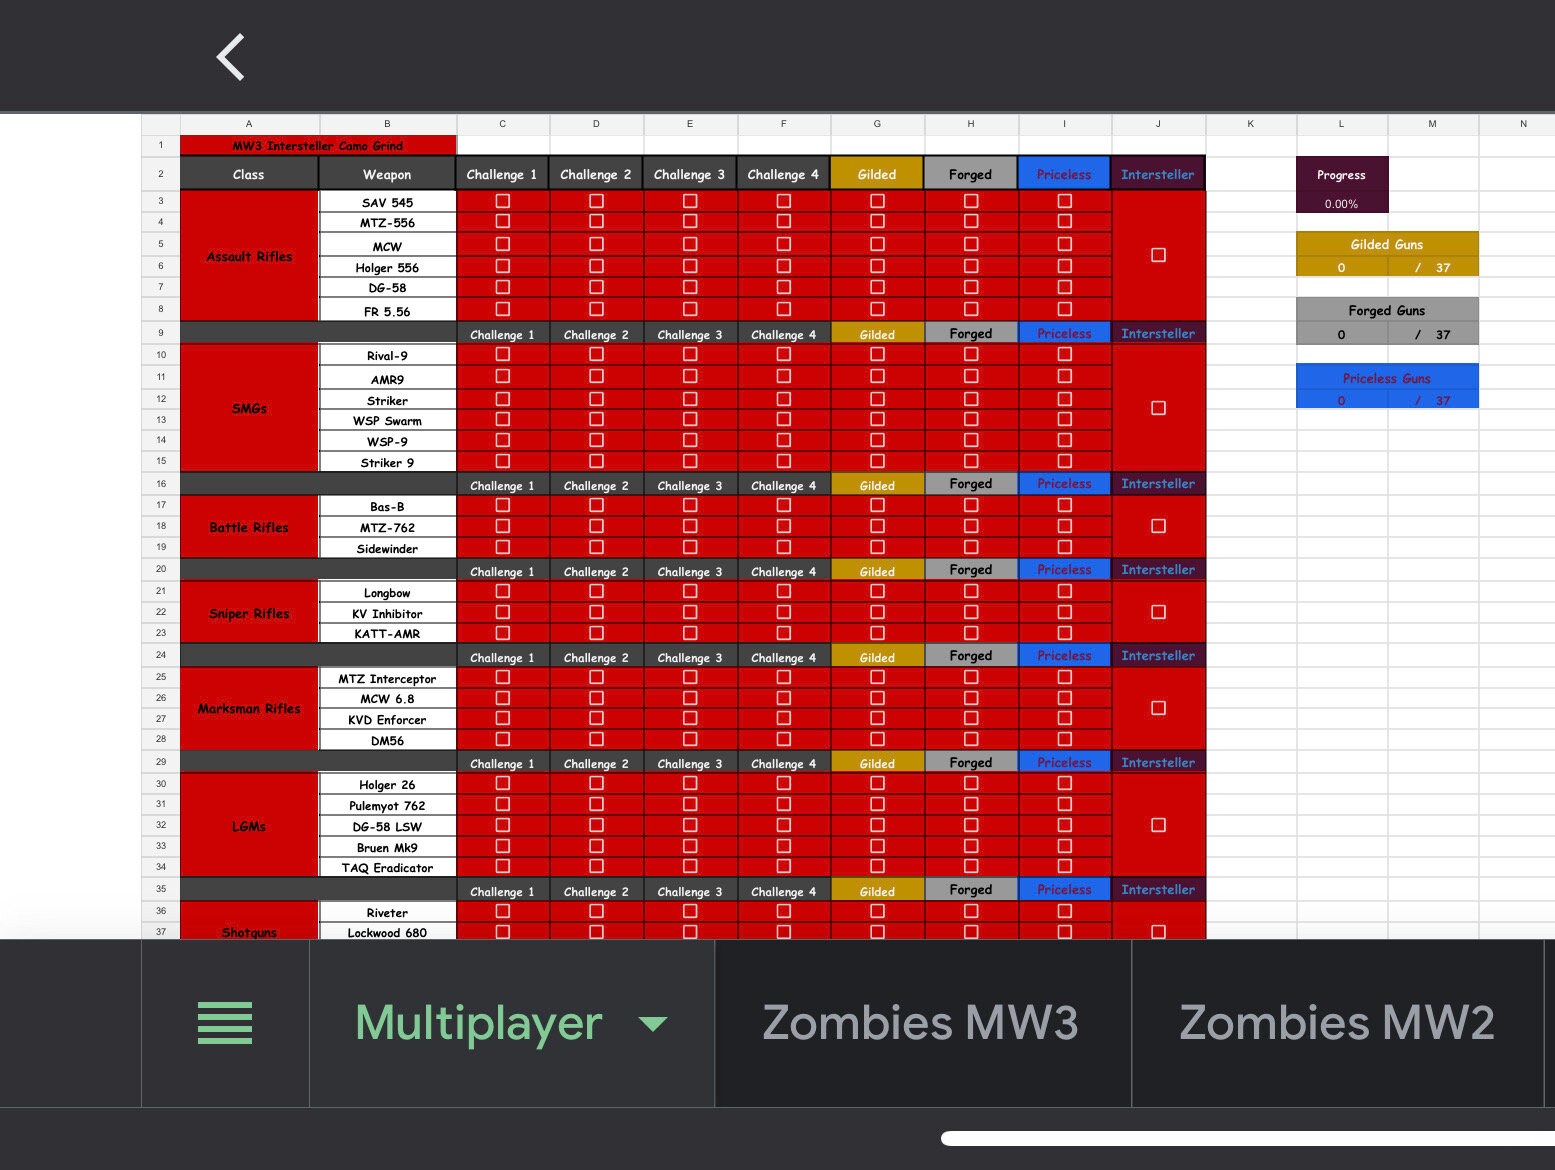The image size is (1555, 1170).
Task: Check FR 5.56 Challenge 4 checkbox
Action: point(784,310)
